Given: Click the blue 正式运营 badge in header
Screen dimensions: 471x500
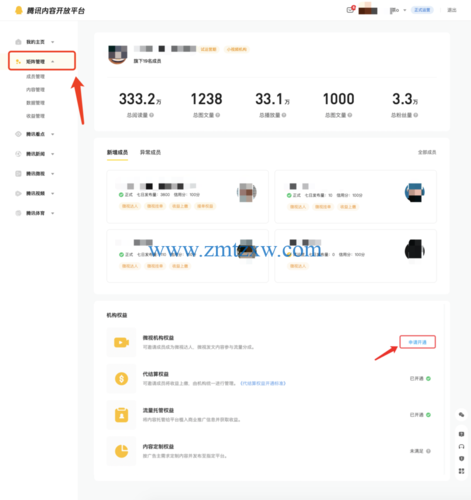Looking at the screenshot, I should pos(422,10).
